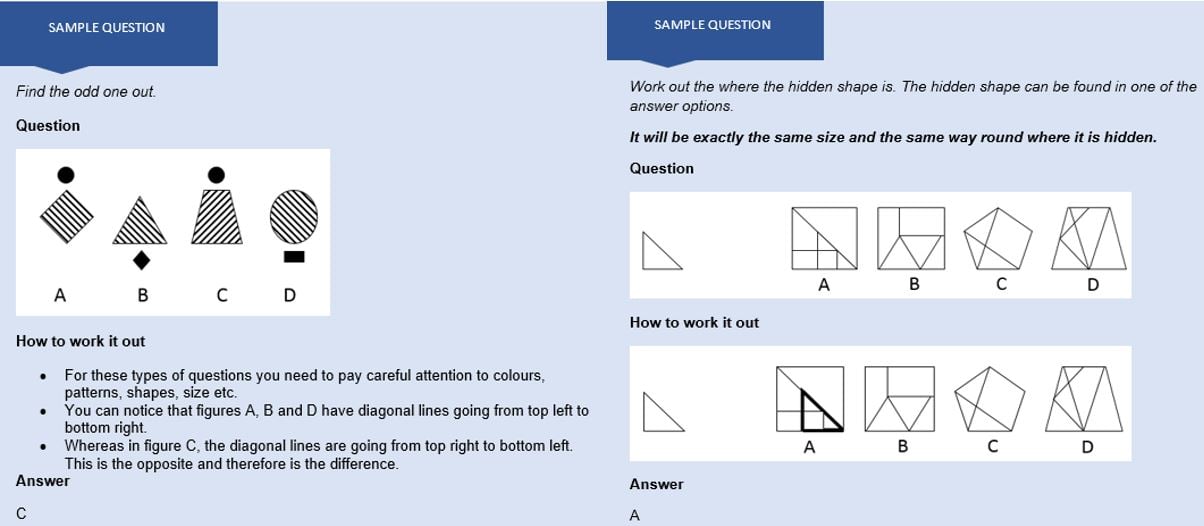The image size is (1204, 526).
Task: Click the bold italic "exactly the same size" sentence
Action: point(892,137)
